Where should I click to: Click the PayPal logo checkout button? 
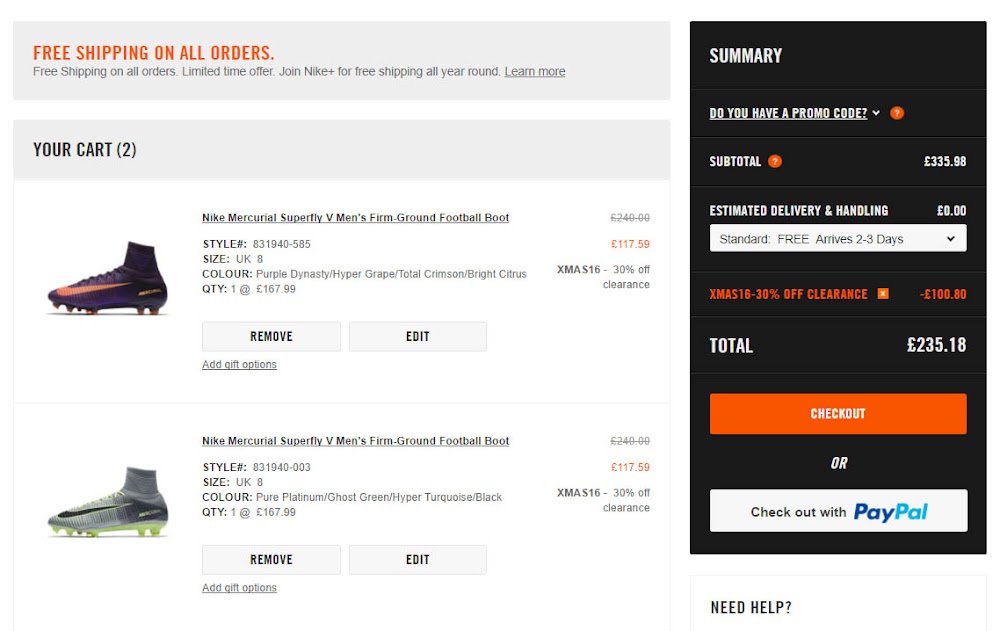click(838, 511)
